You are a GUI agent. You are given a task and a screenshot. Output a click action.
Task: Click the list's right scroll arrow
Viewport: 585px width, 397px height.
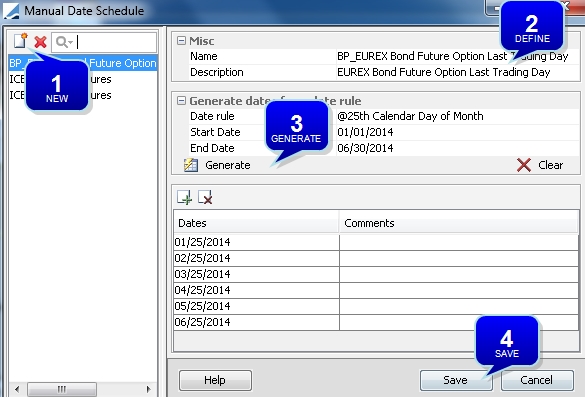[x=148, y=389]
